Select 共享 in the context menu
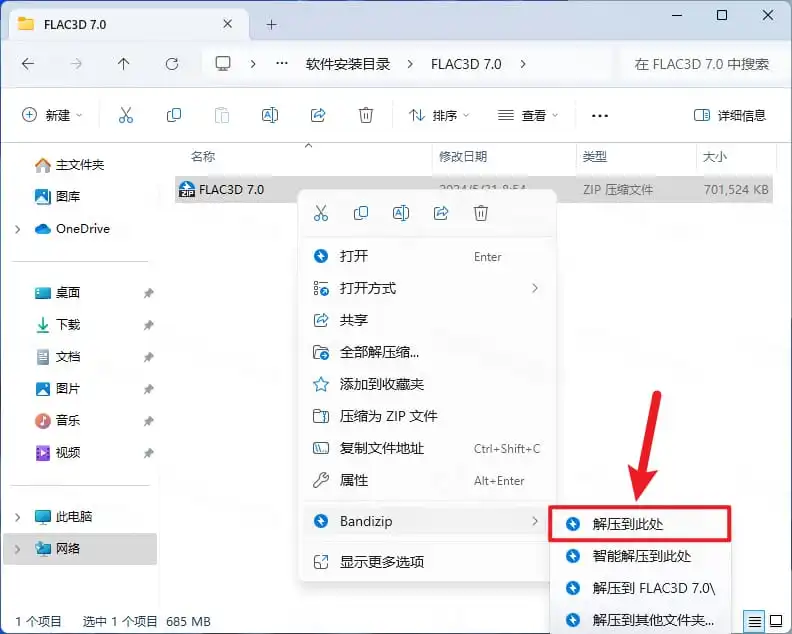Screen dimensions: 792x634 tap(427, 320)
